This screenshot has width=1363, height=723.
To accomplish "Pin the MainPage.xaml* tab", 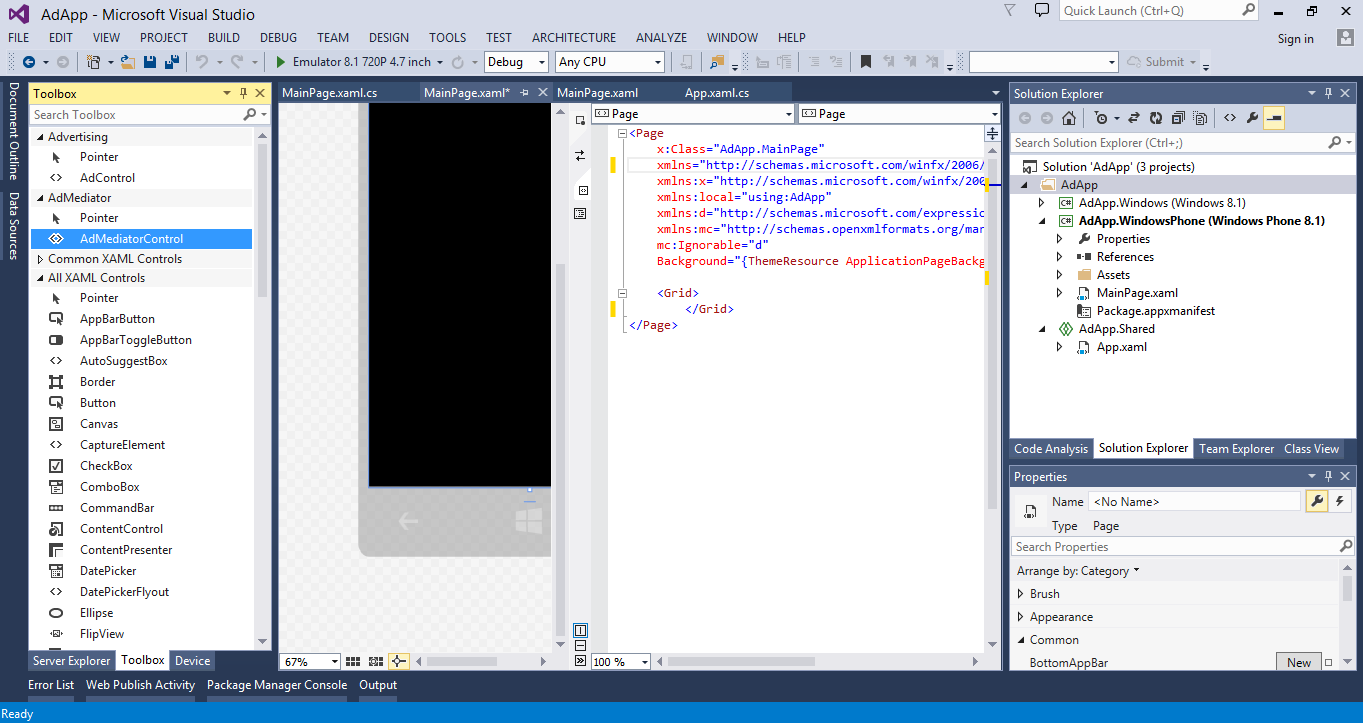I will coord(524,93).
